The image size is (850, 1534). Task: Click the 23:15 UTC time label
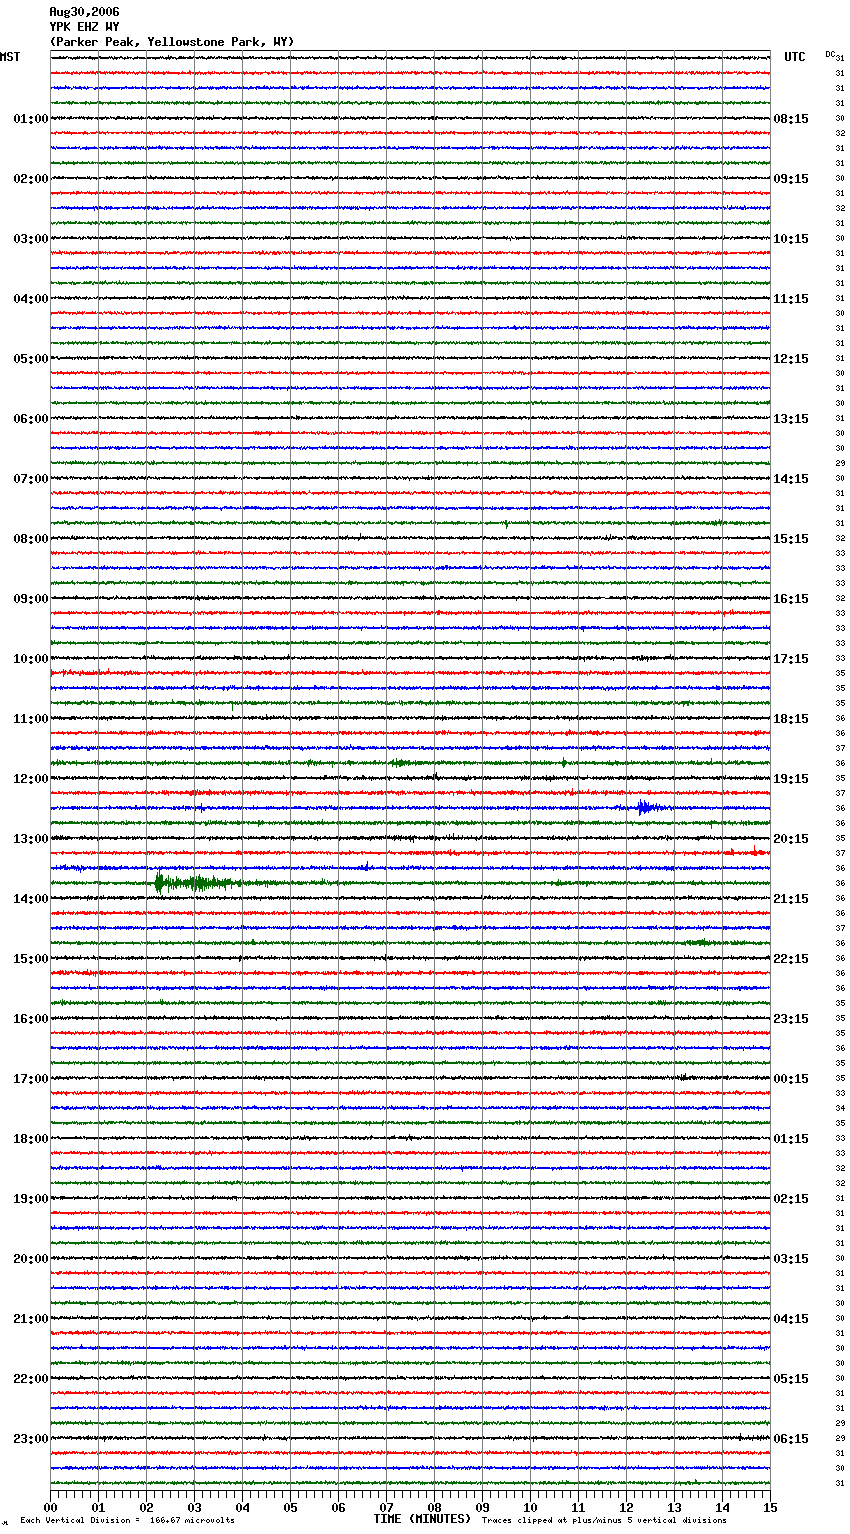coord(791,1019)
